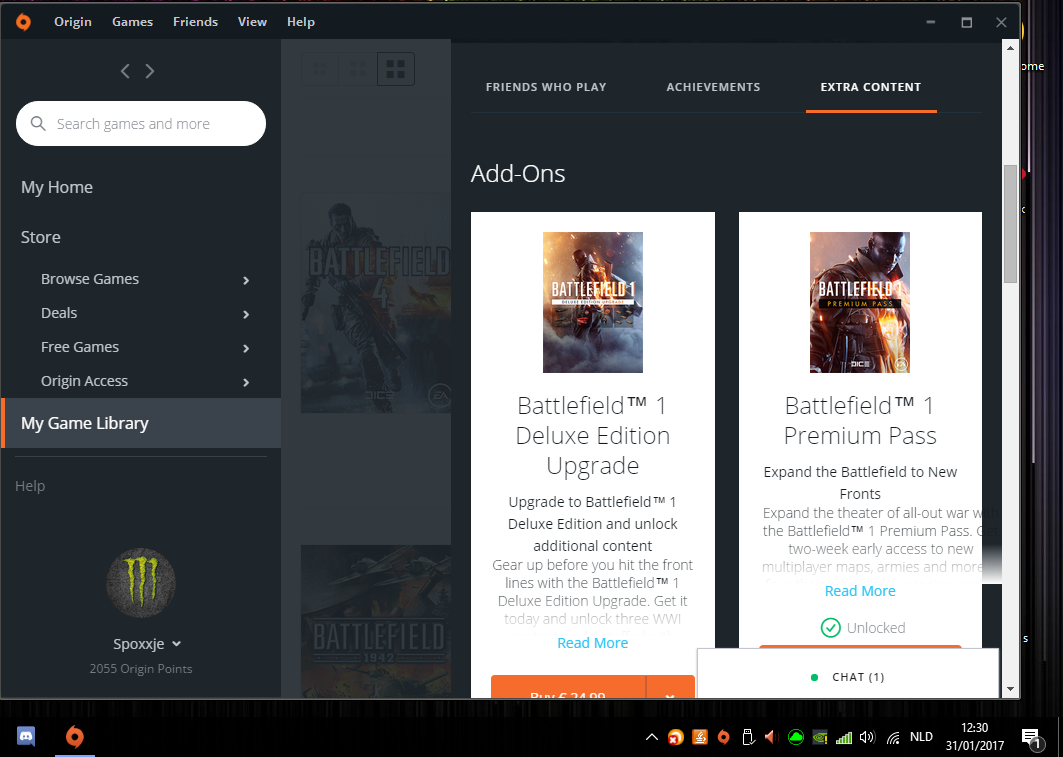1063x757 pixels.
Task: Click the Add-Ons heading
Action: [x=518, y=173]
